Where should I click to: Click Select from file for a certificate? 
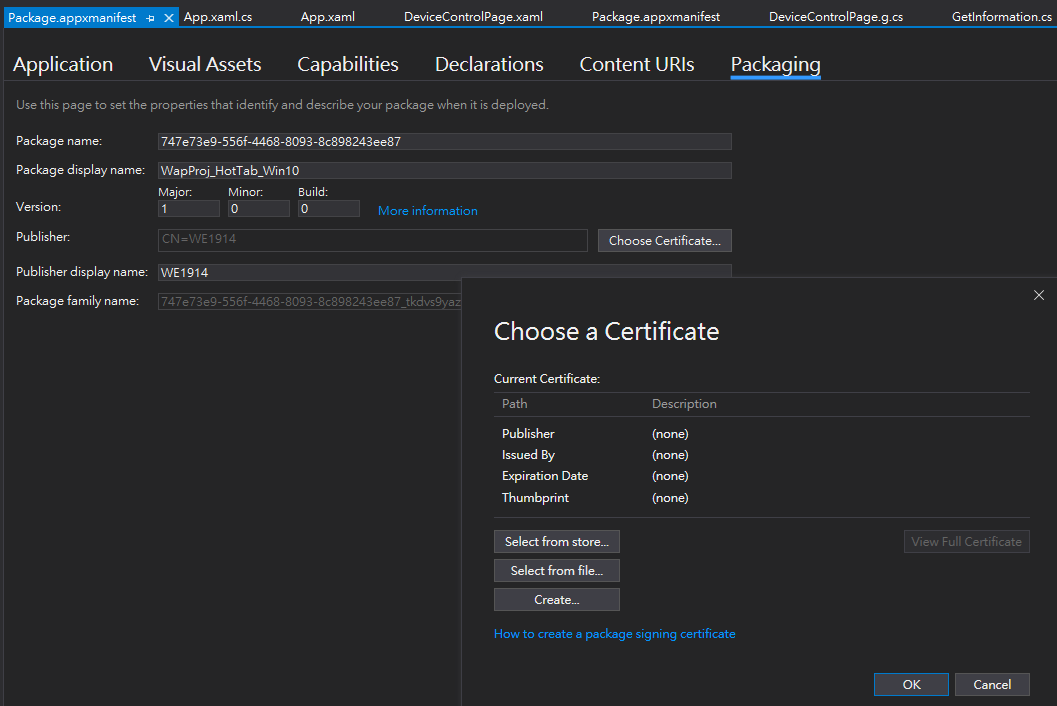click(x=556, y=570)
